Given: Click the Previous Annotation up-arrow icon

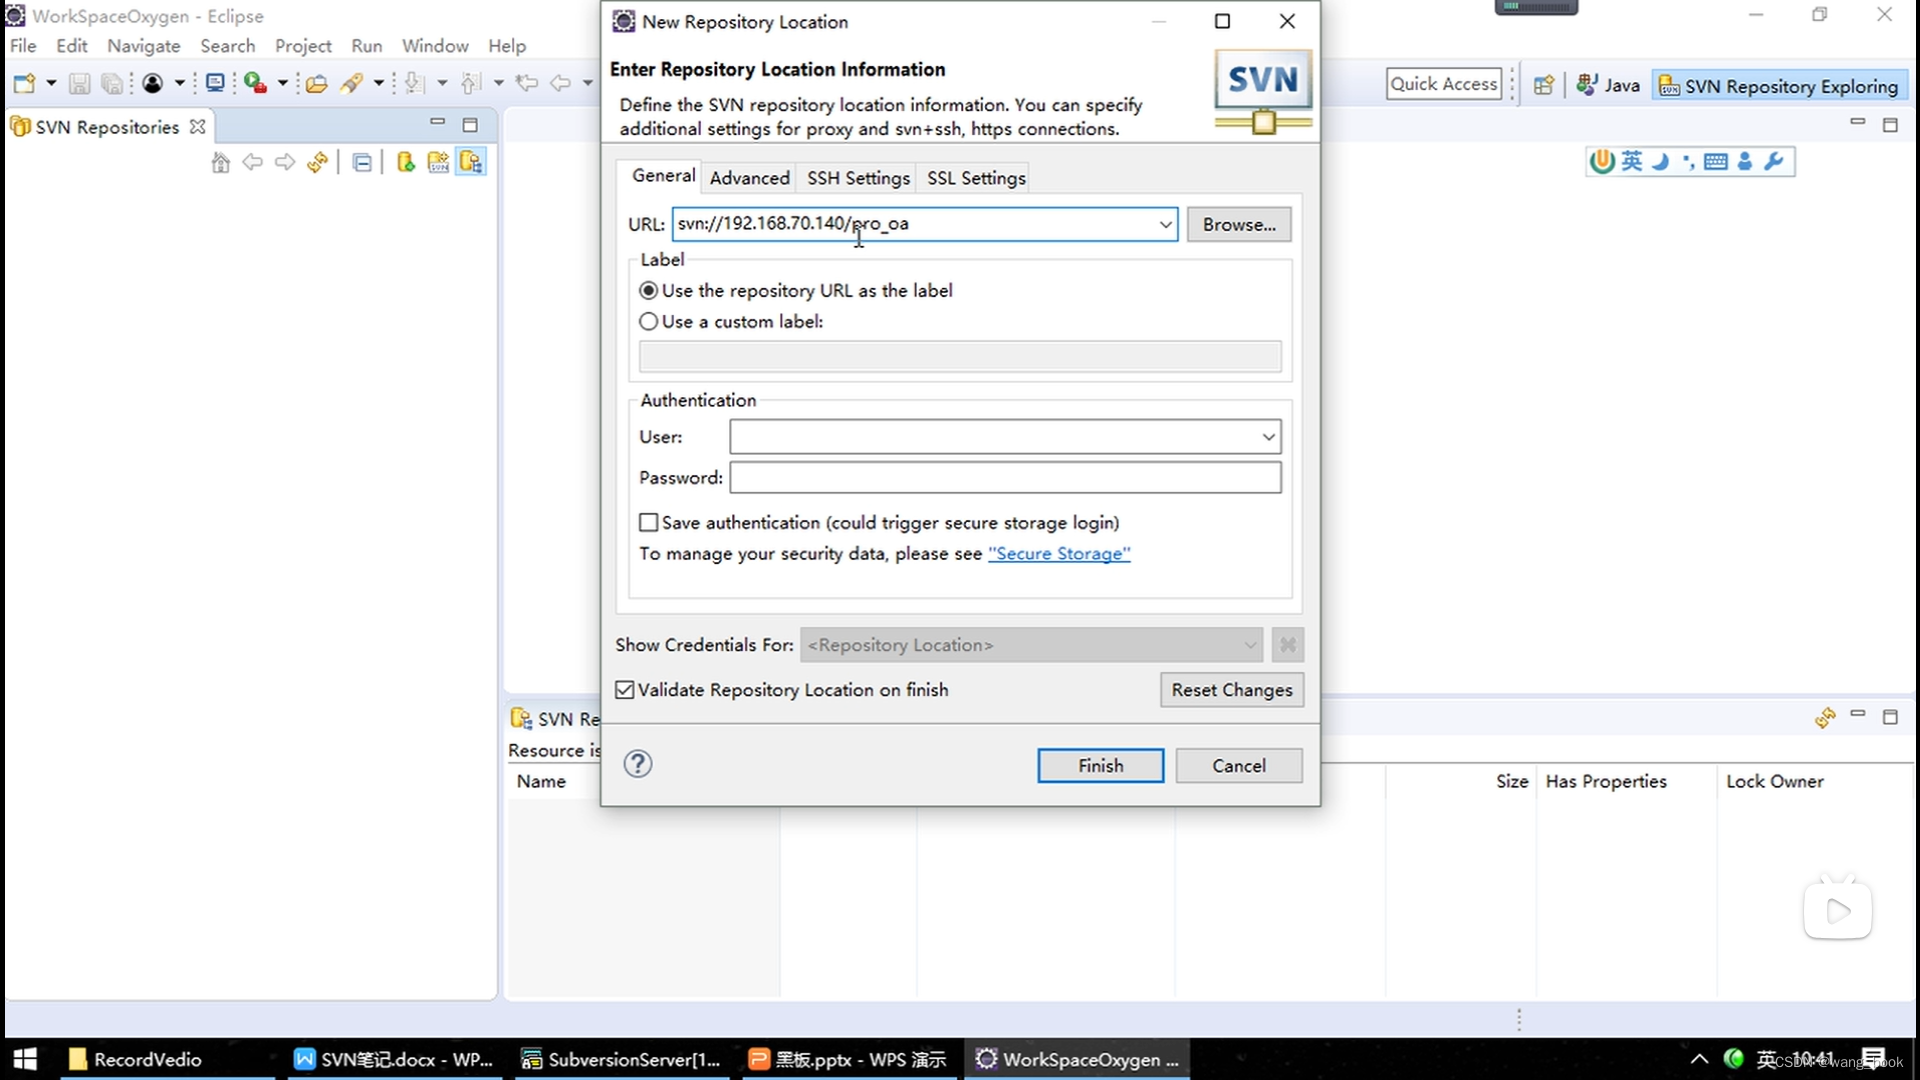Looking at the screenshot, I should [471, 84].
